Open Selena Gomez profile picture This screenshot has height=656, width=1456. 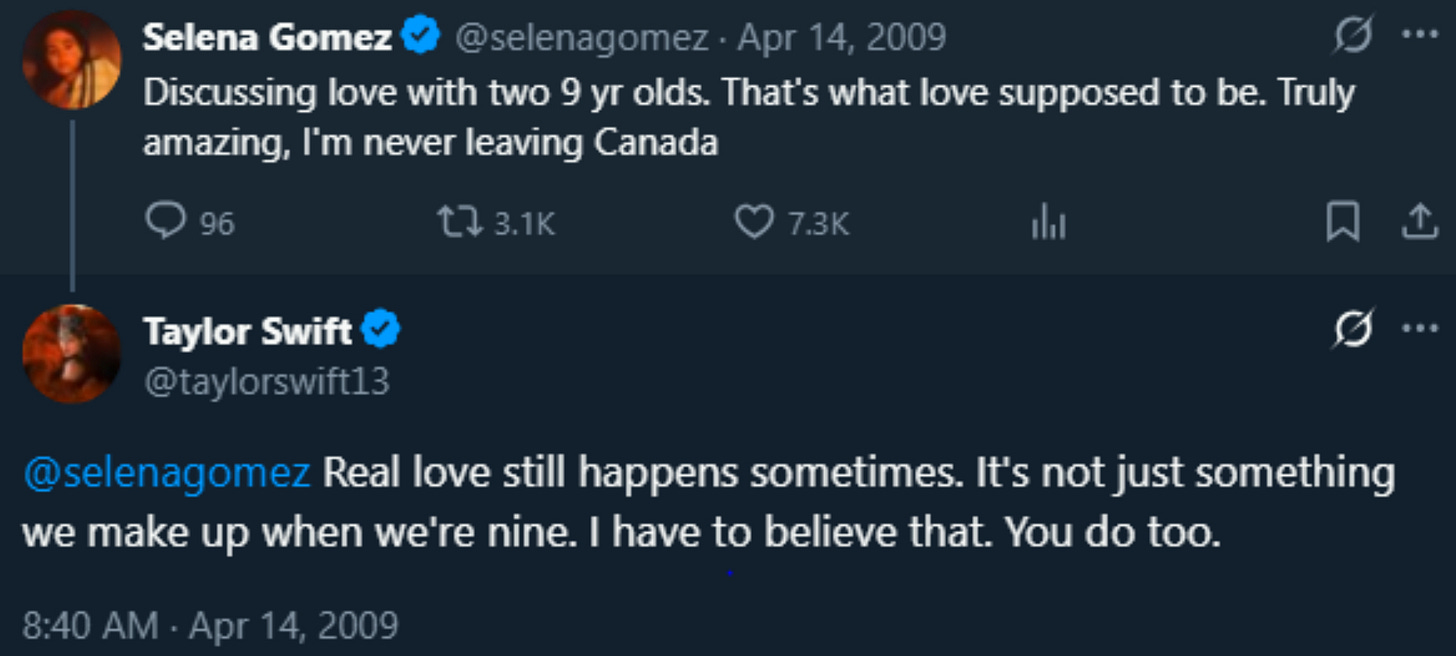click(71, 60)
